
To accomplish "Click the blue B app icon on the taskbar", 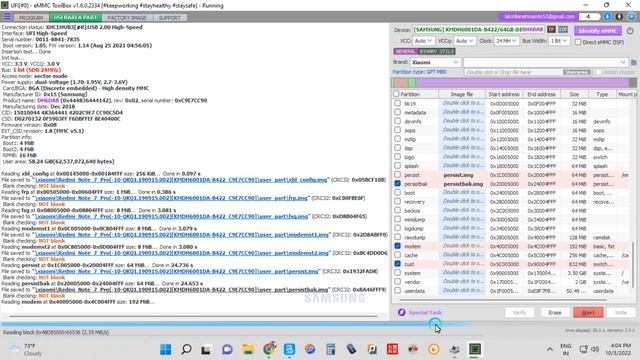I will [289, 349].
